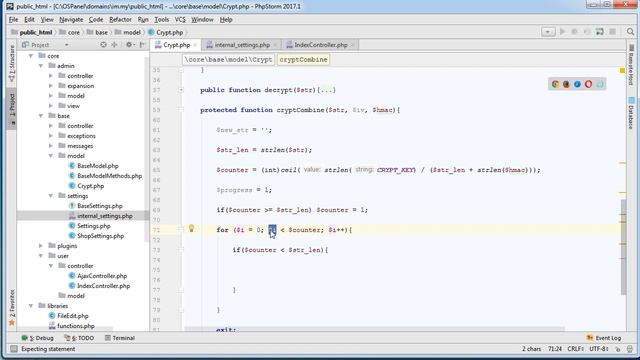Image resolution: width=640 pixels, height=360 pixels.
Task: Close the Crypt.php editor tab
Action: (x=195, y=45)
